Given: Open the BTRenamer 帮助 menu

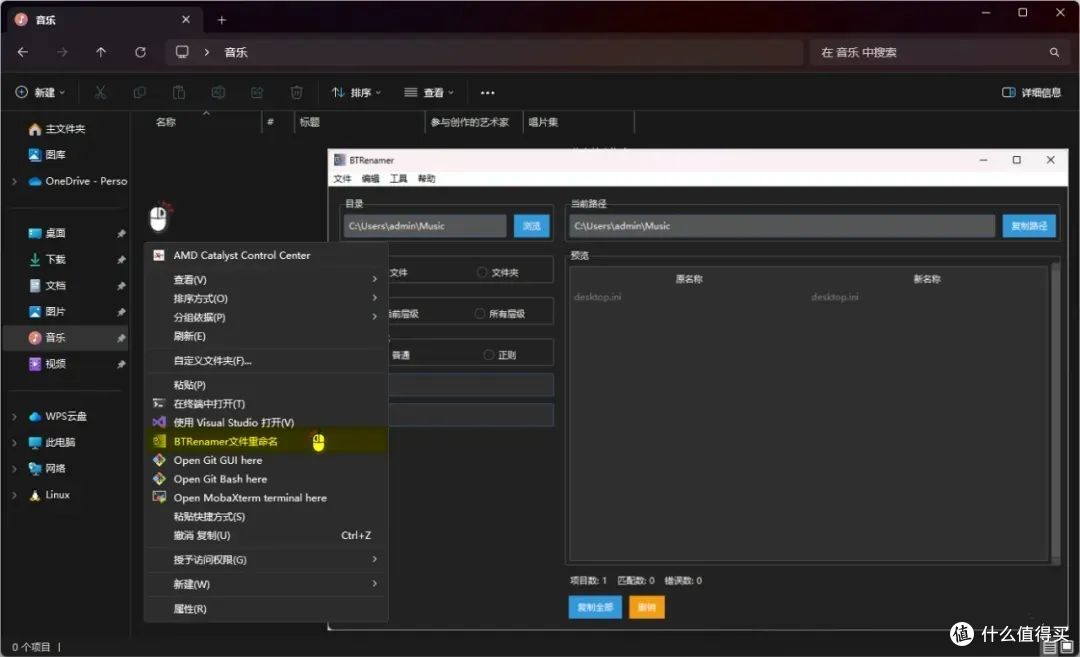Looking at the screenshot, I should [426, 179].
